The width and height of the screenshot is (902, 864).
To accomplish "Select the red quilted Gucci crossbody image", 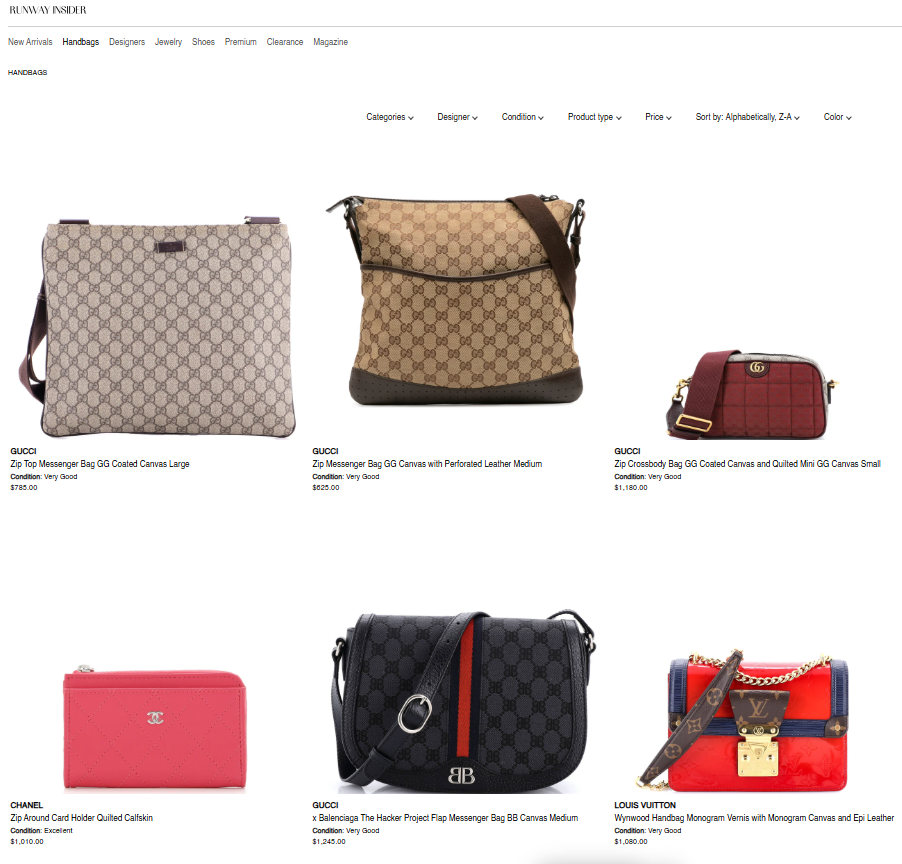I will point(752,395).
